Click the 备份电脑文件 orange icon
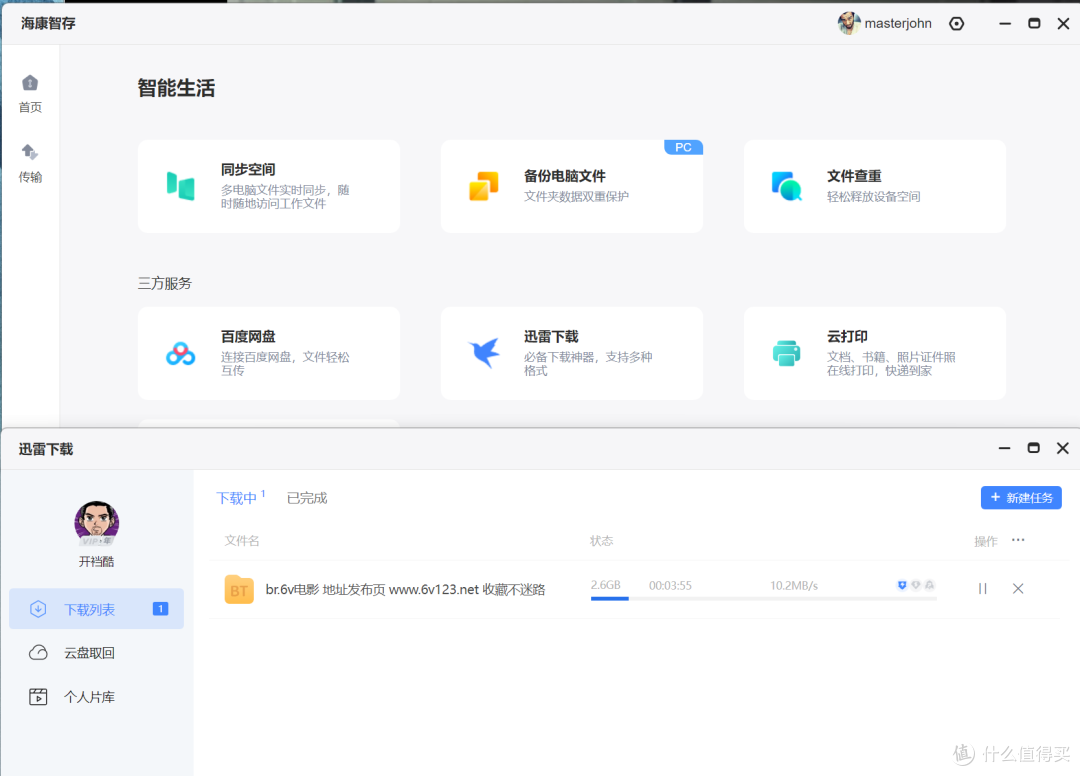 [484, 186]
